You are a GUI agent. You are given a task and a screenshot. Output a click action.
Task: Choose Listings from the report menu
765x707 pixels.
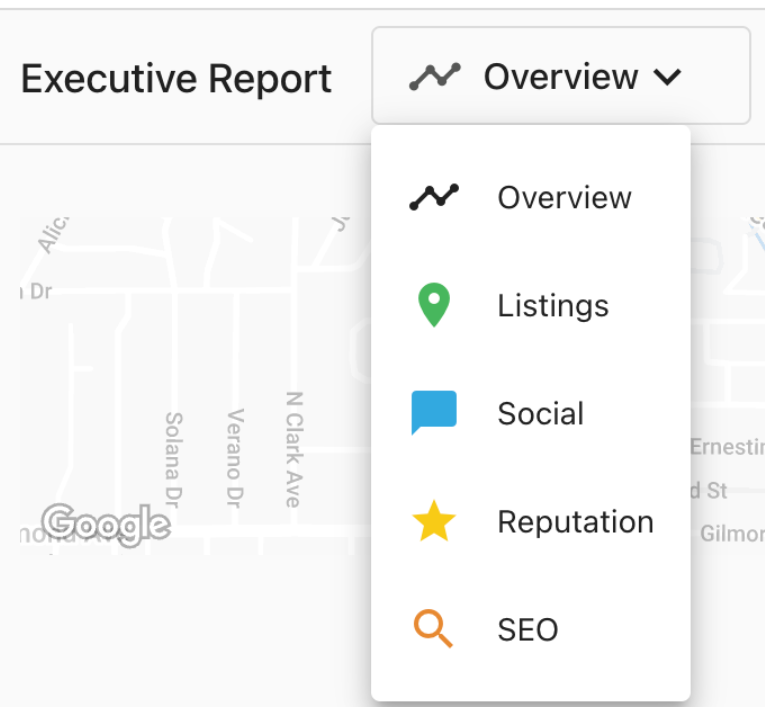(553, 305)
